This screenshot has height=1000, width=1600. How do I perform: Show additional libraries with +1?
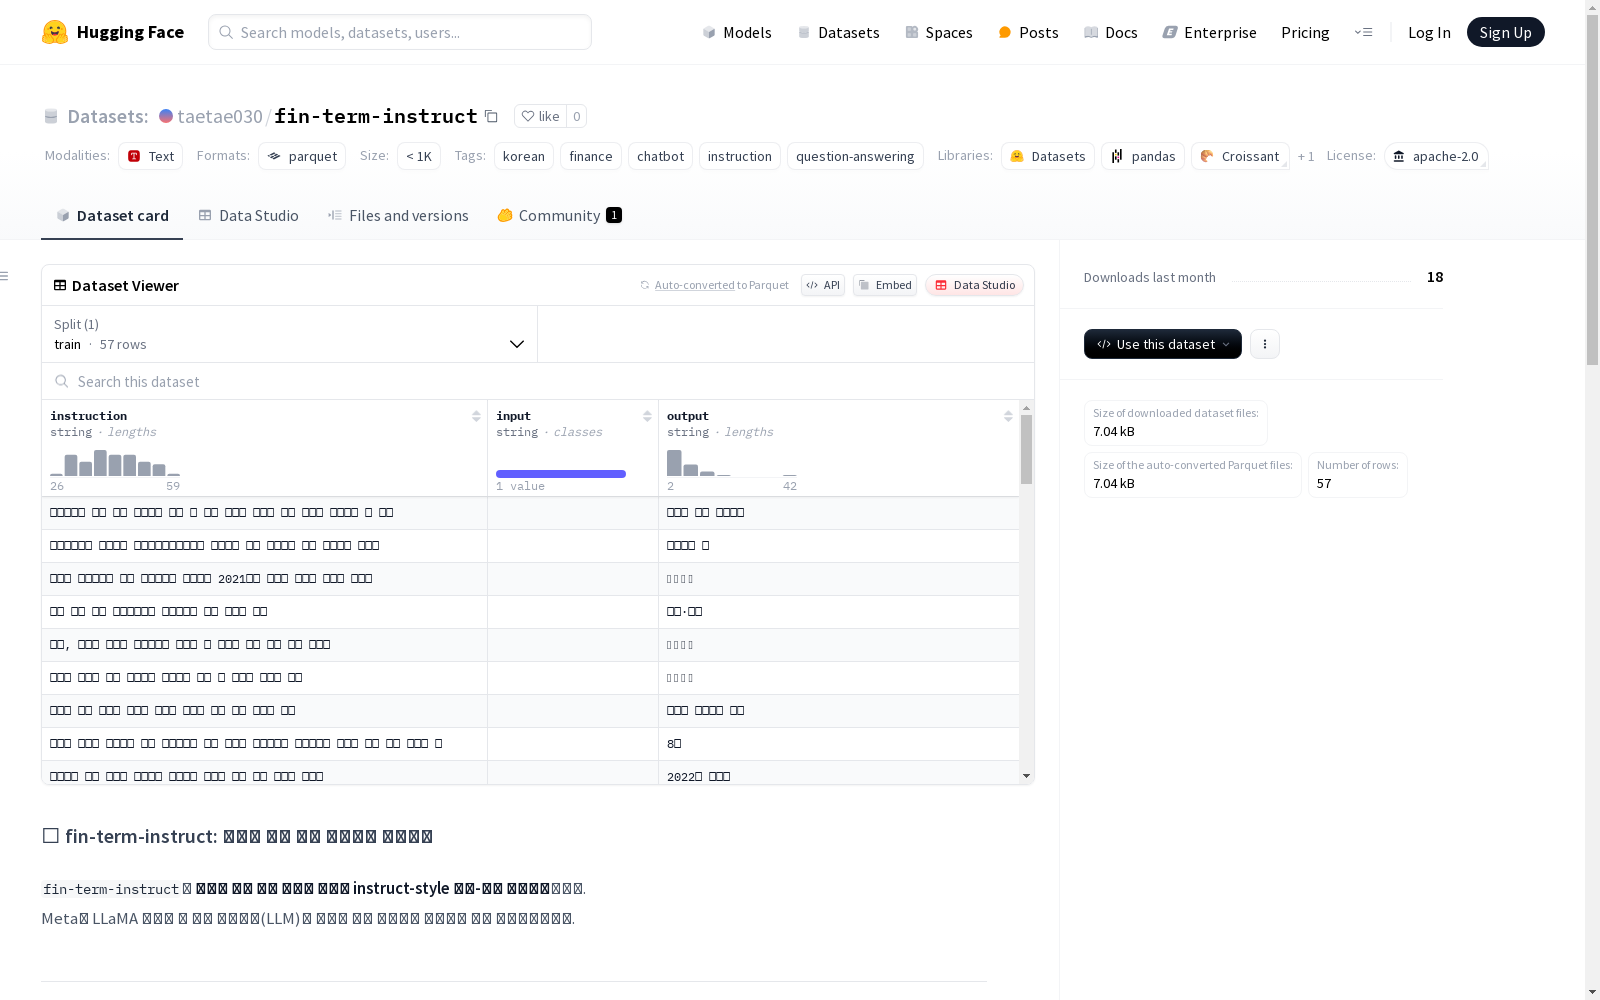pyautogui.click(x=1306, y=156)
